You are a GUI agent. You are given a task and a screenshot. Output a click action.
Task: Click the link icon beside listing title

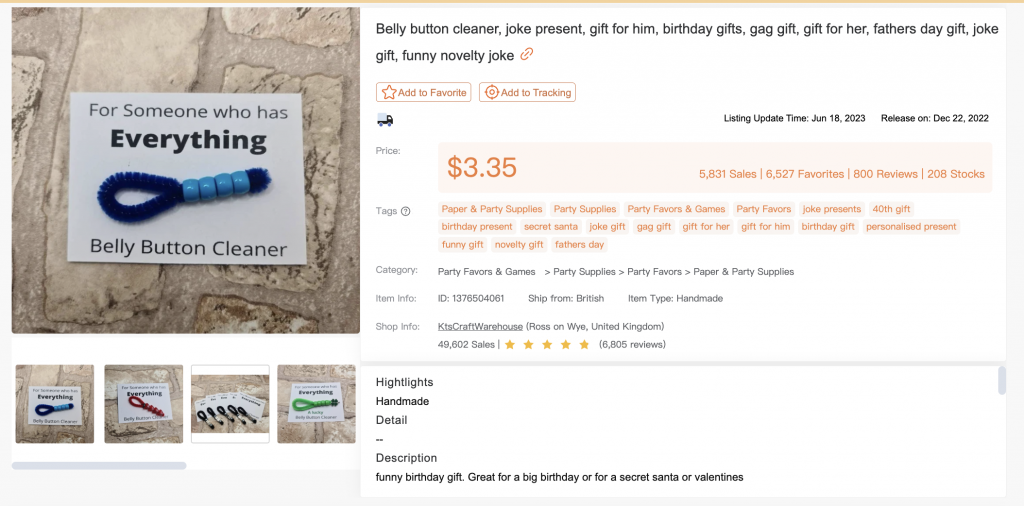coord(527,54)
